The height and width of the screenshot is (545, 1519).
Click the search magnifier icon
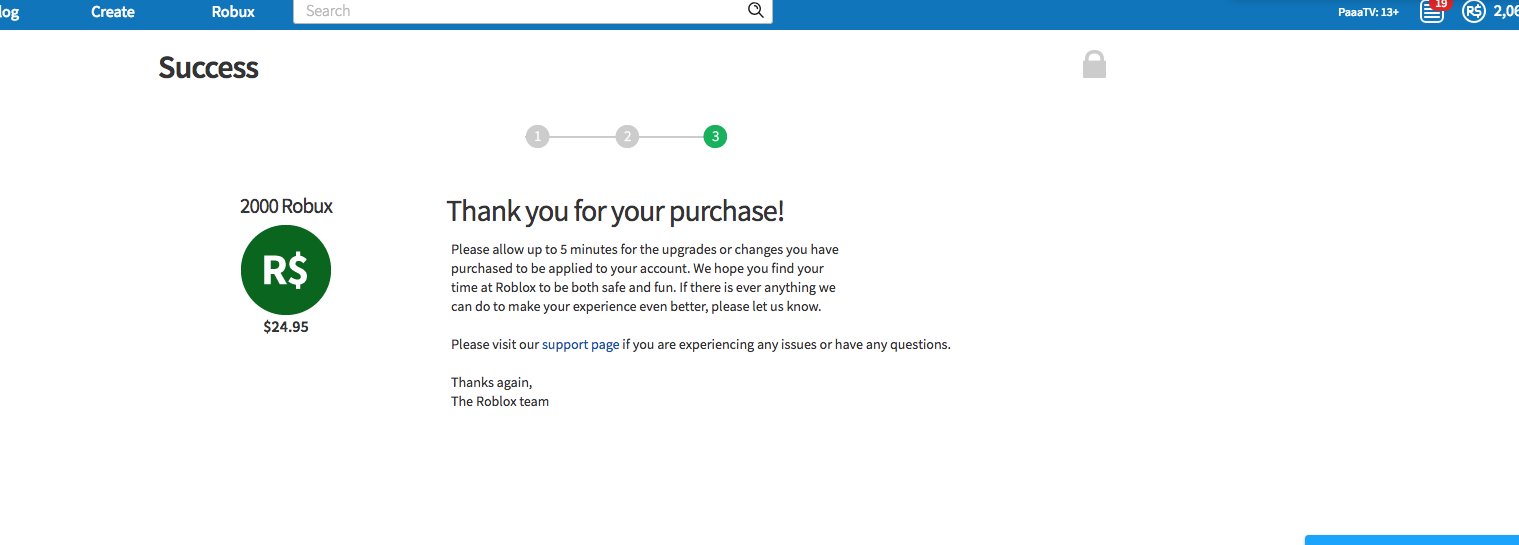(x=755, y=11)
